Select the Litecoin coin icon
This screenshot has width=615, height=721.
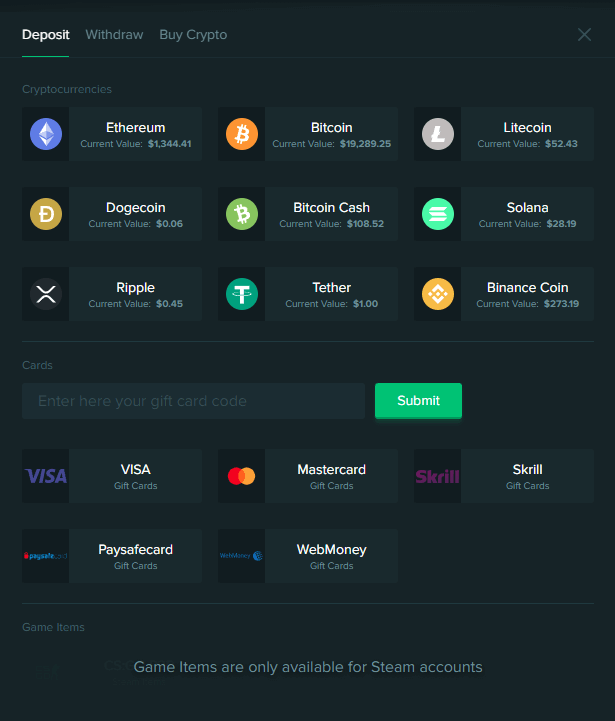pos(438,134)
